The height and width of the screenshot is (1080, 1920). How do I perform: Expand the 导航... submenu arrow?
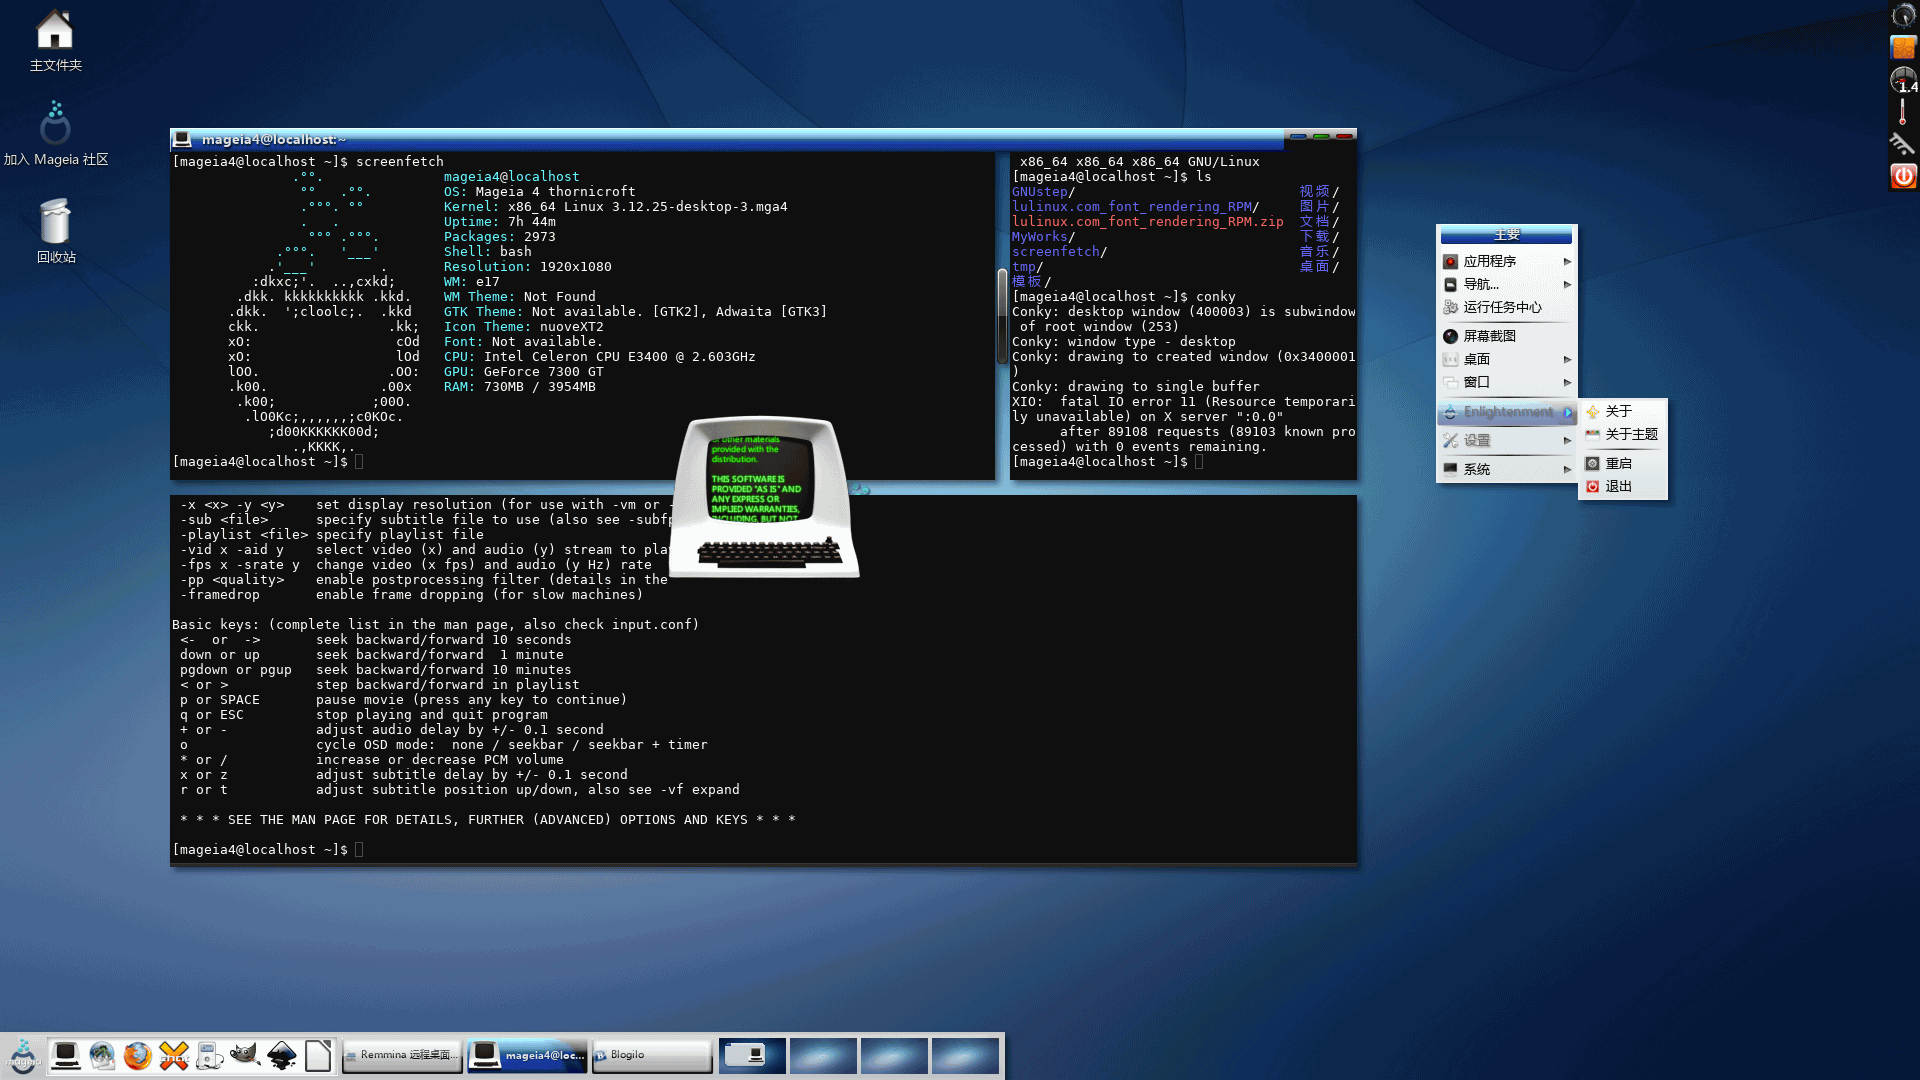coord(1567,284)
